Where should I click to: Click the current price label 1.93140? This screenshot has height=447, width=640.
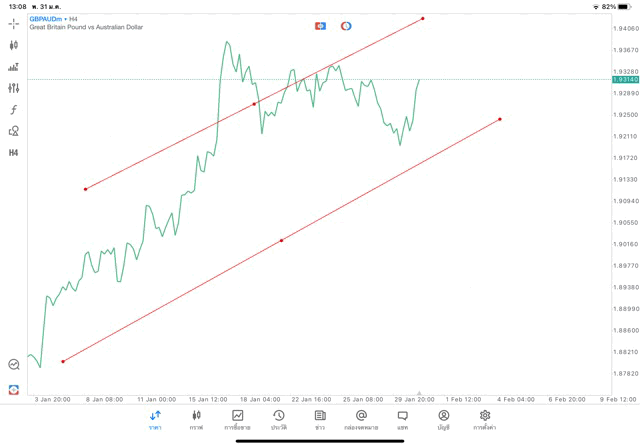(625, 79)
